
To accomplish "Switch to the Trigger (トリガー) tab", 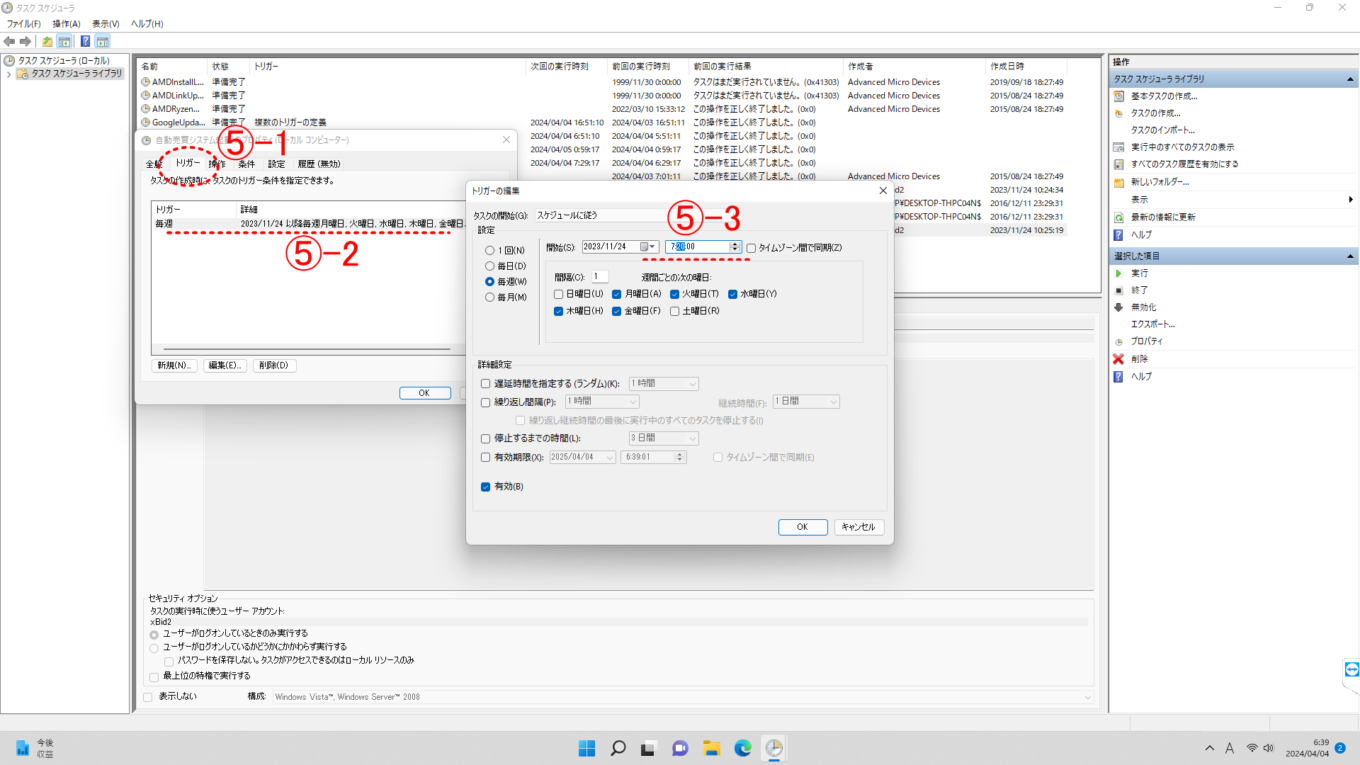I will pyautogui.click(x=187, y=163).
